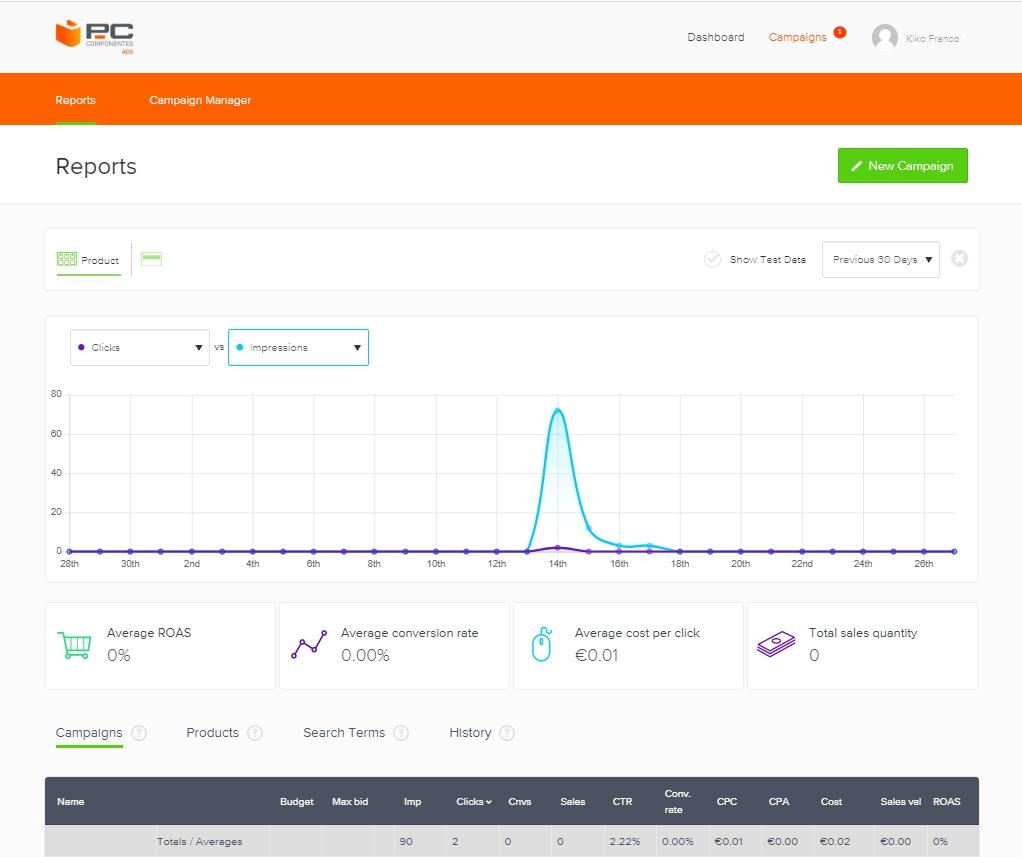Switch to the Search Terms tab
The image size is (1022, 857).
(344, 733)
